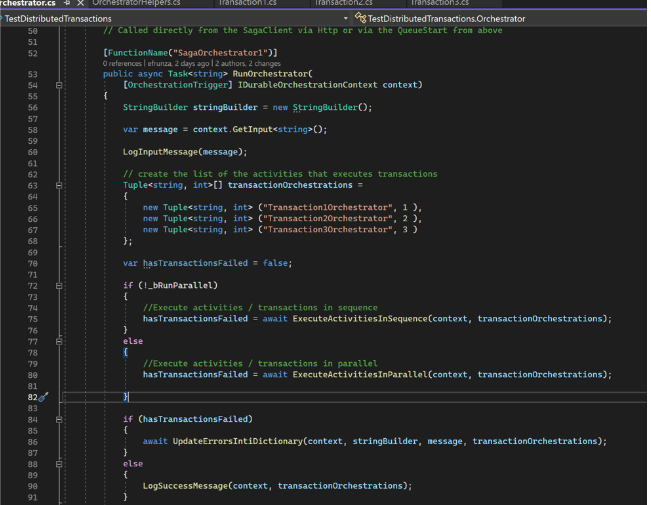Image resolution: width=651 pixels, height=505 pixels.
Task: Click "Transaction2Orchestrator" string on line 66
Action: point(328,218)
